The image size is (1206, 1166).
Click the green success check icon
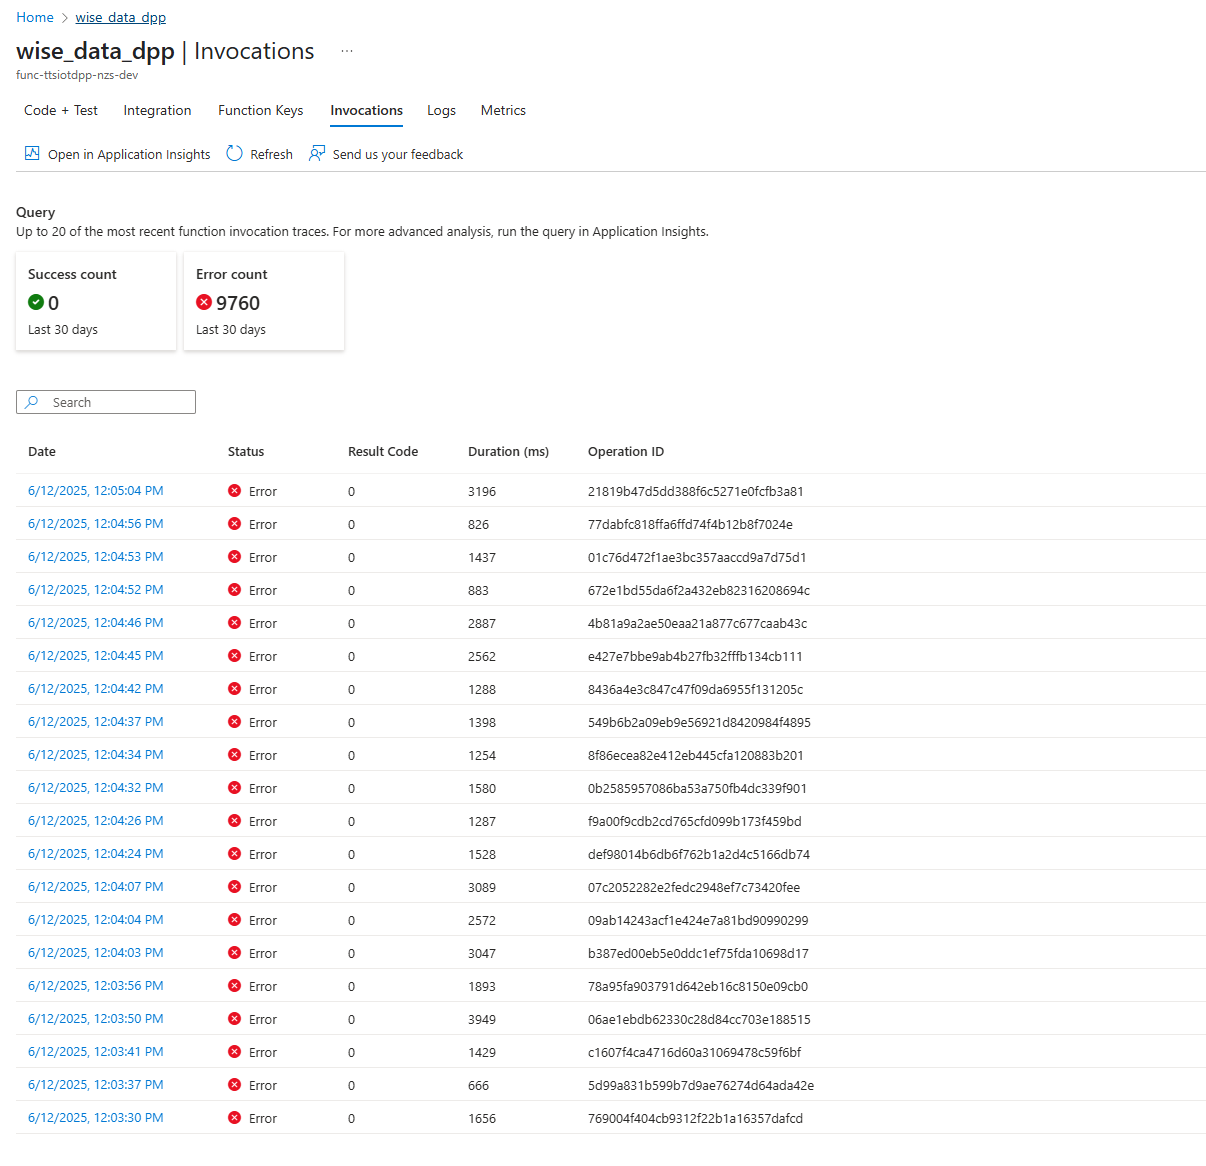36,302
